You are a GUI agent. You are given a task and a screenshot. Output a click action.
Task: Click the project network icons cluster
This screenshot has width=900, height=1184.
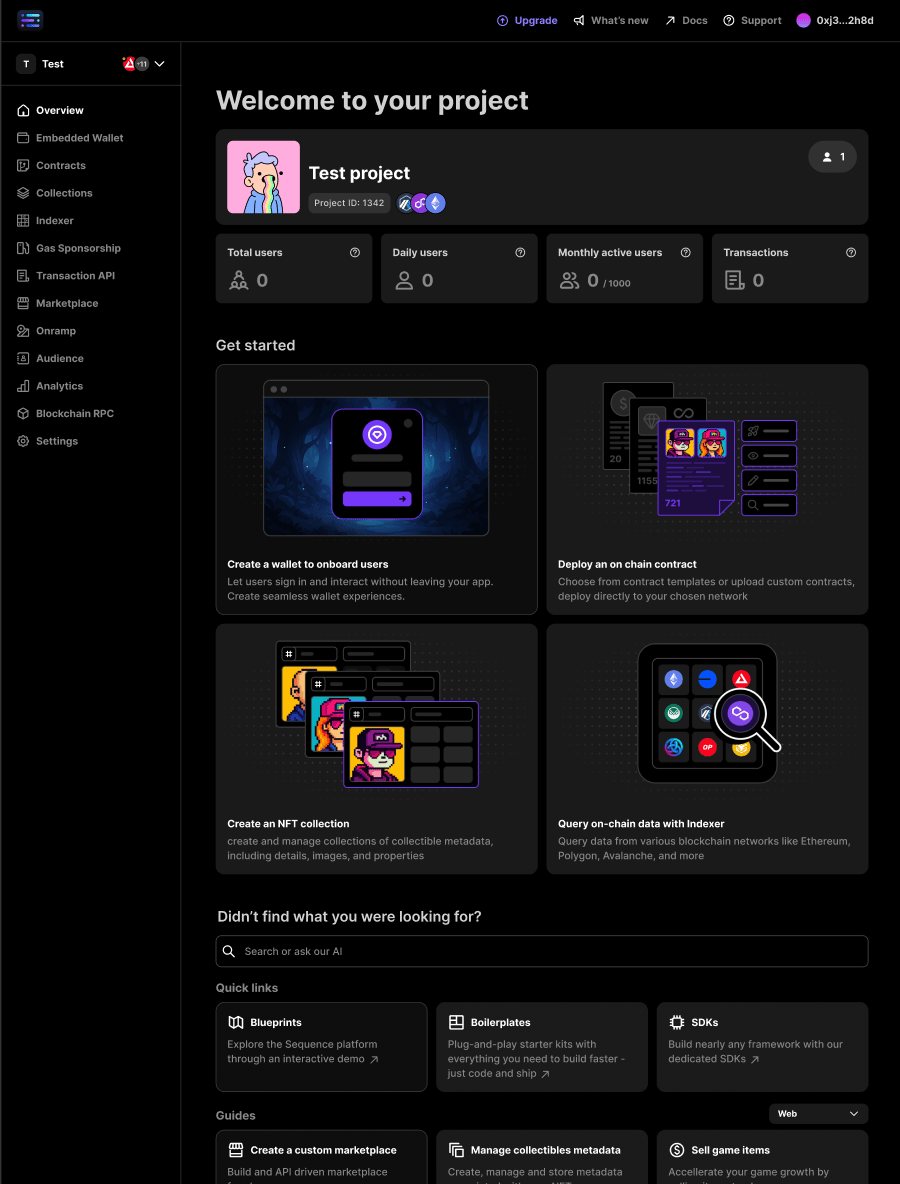click(x=421, y=202)
